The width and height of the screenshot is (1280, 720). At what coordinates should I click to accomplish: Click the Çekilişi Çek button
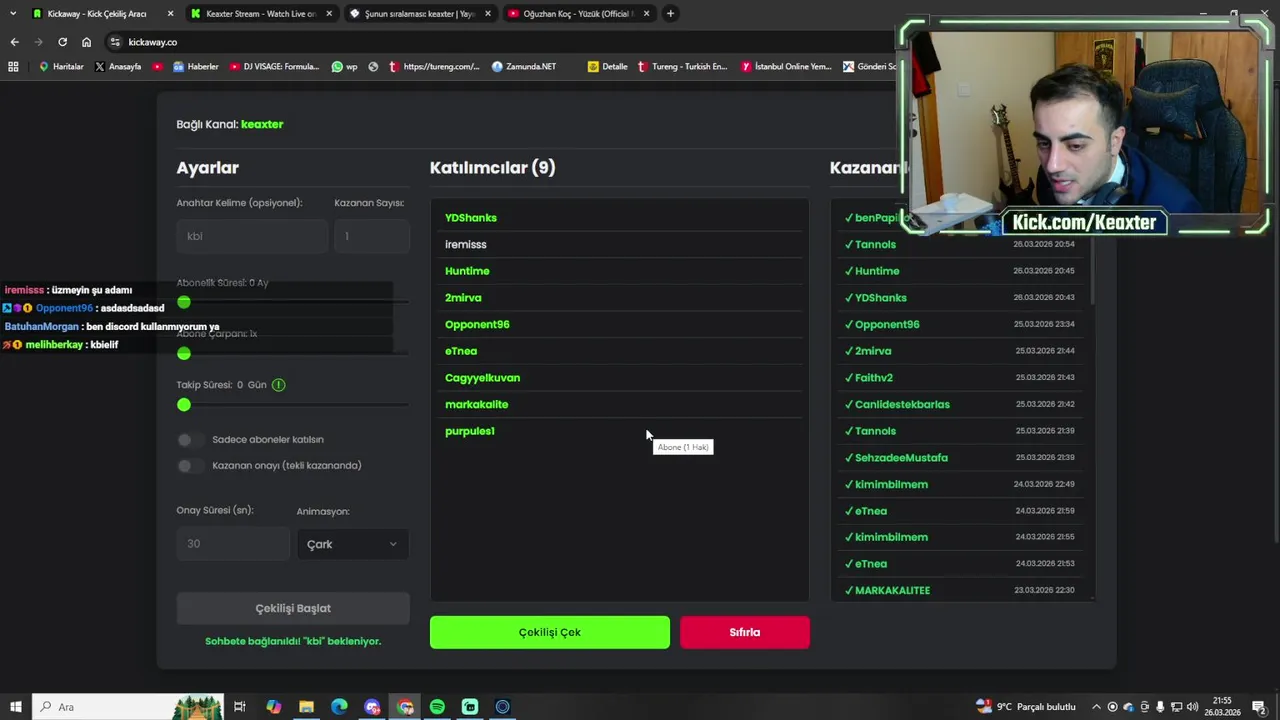(550, 633)
